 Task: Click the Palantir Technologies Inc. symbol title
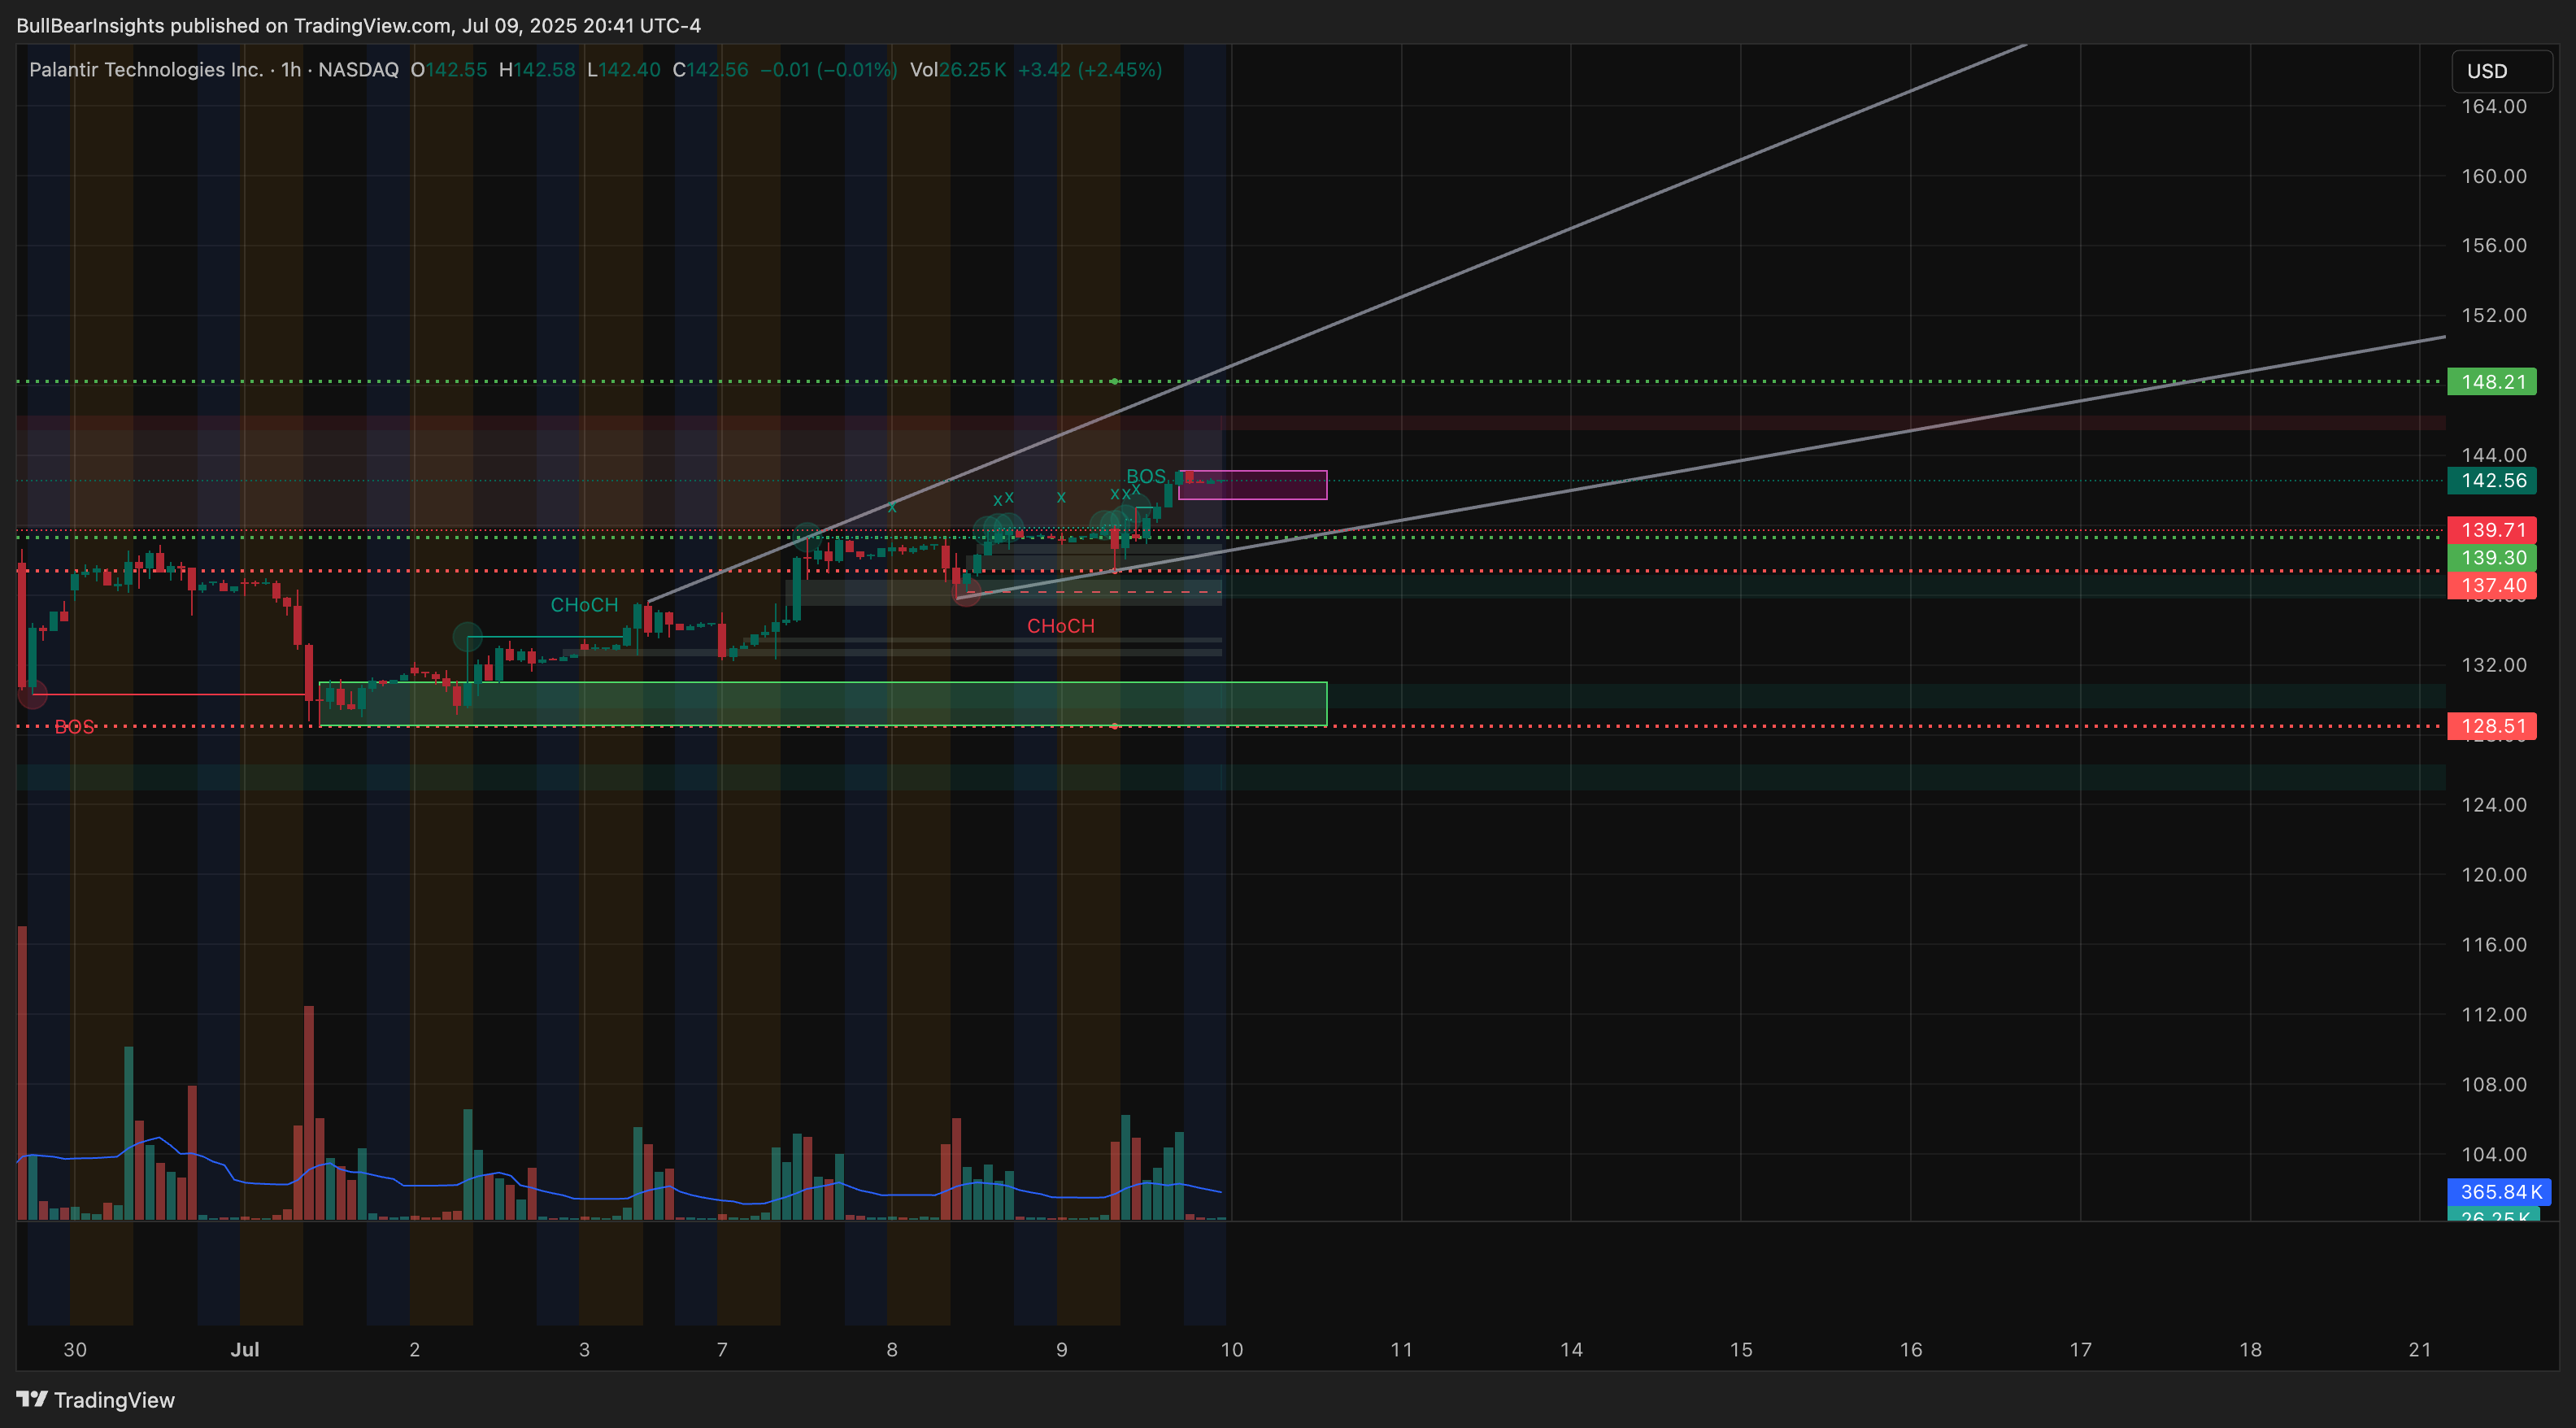coord(146,70)
